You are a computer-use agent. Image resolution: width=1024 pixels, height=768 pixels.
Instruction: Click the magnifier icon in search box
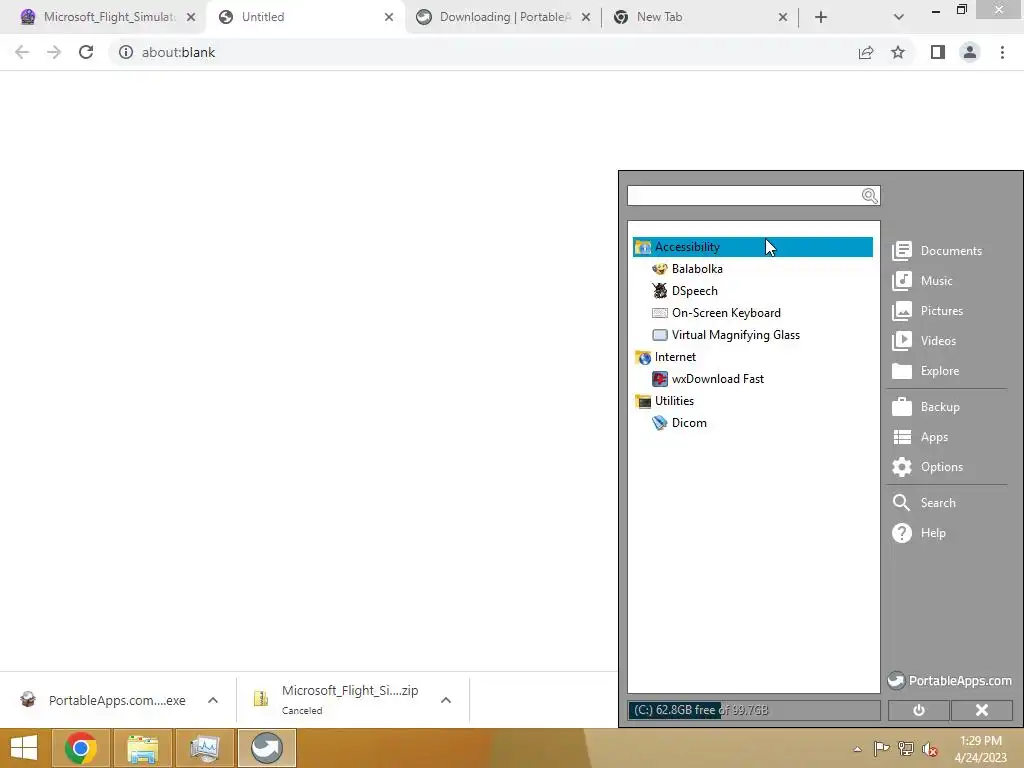(870, 196)
